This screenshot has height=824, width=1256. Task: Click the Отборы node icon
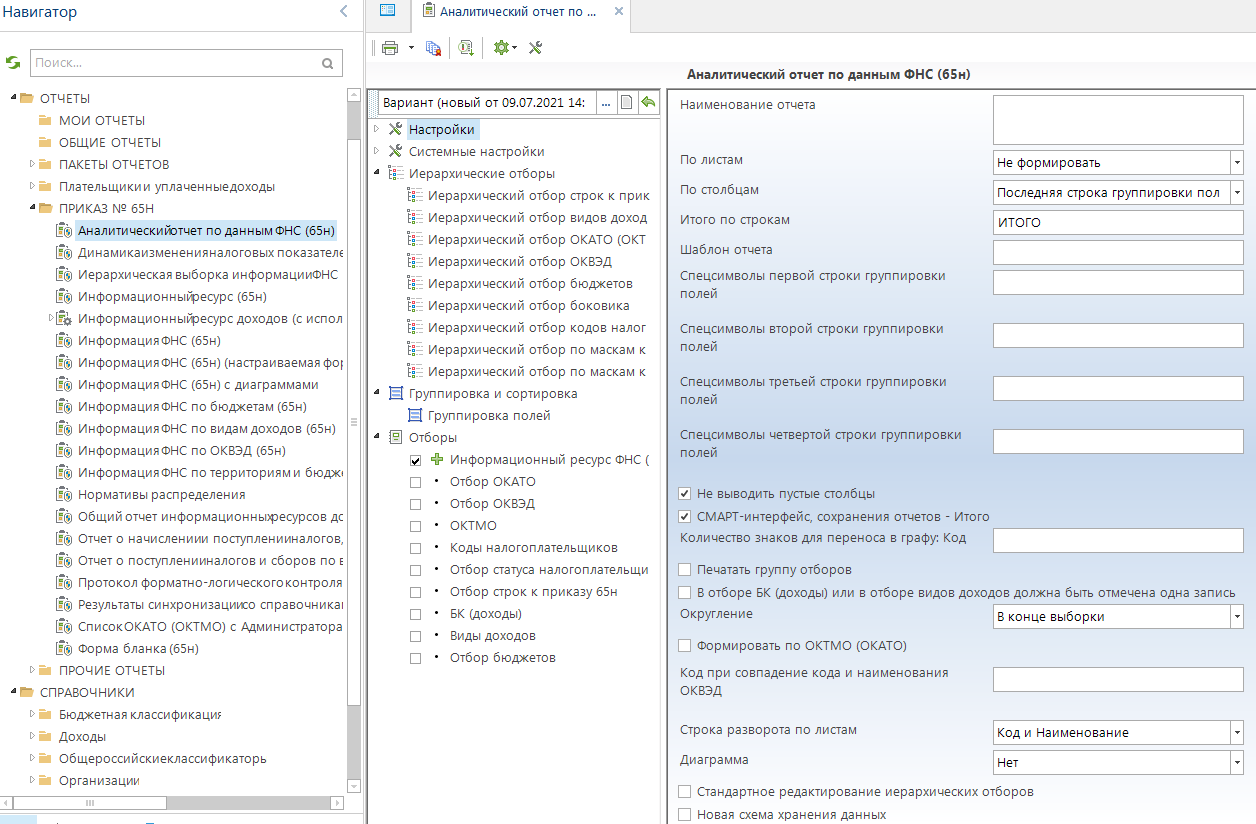point(395,437)
